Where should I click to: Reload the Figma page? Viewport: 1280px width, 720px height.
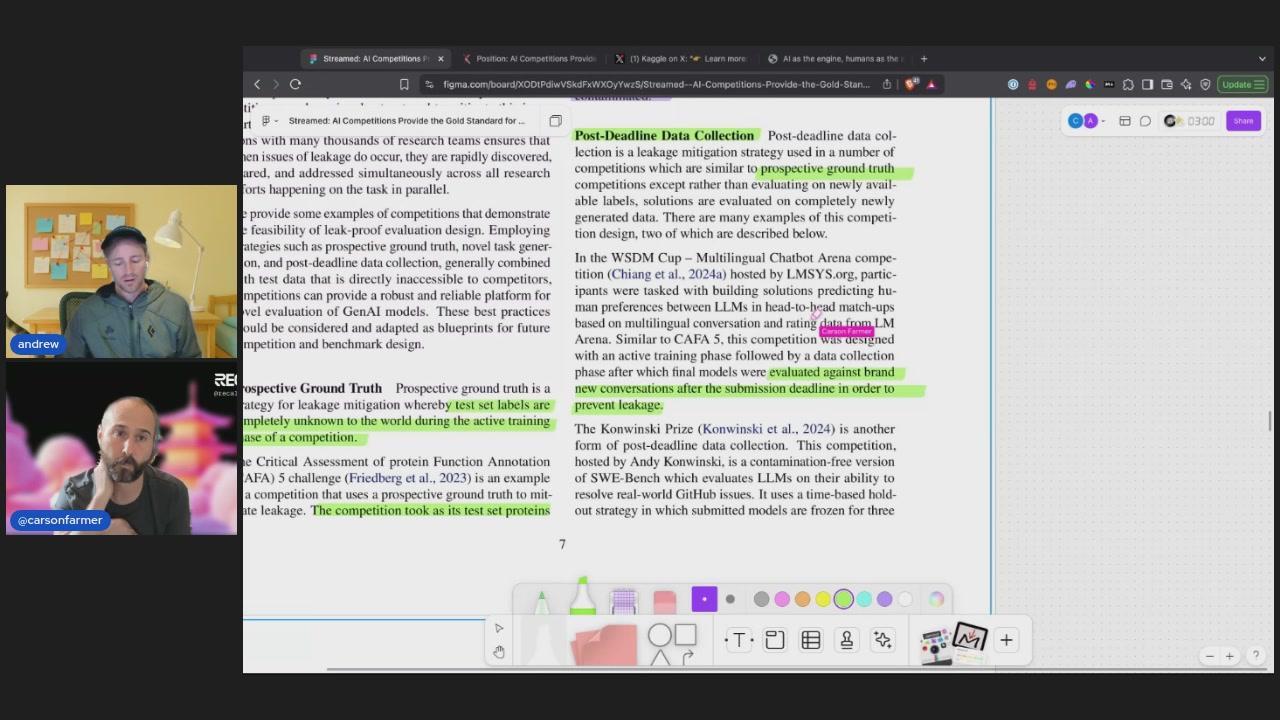[296, 84]
